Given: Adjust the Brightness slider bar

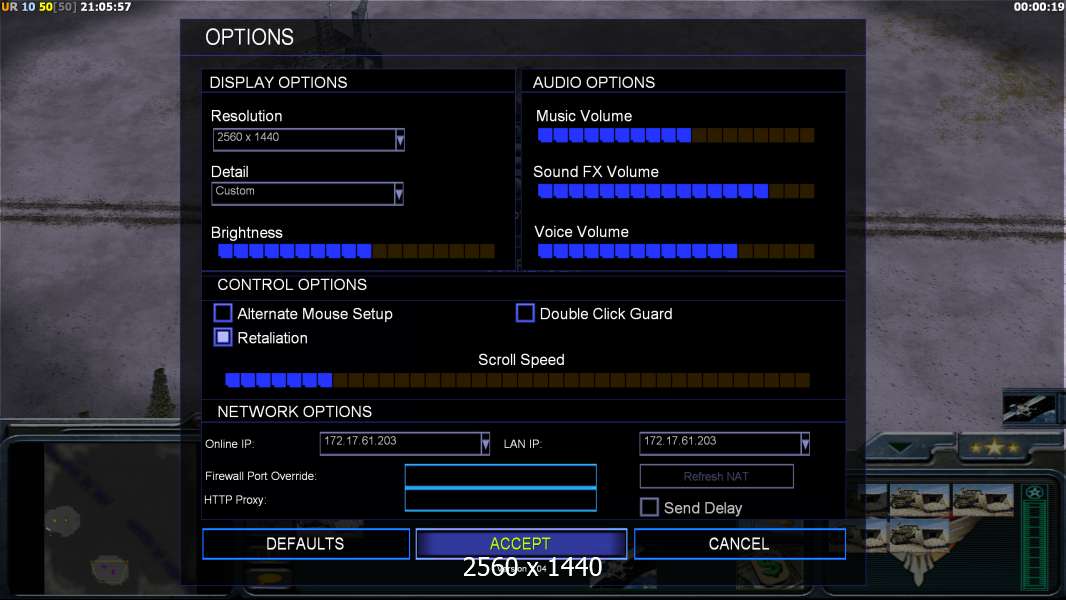Looking at the screenshot, I should click(x=356, y=251).
